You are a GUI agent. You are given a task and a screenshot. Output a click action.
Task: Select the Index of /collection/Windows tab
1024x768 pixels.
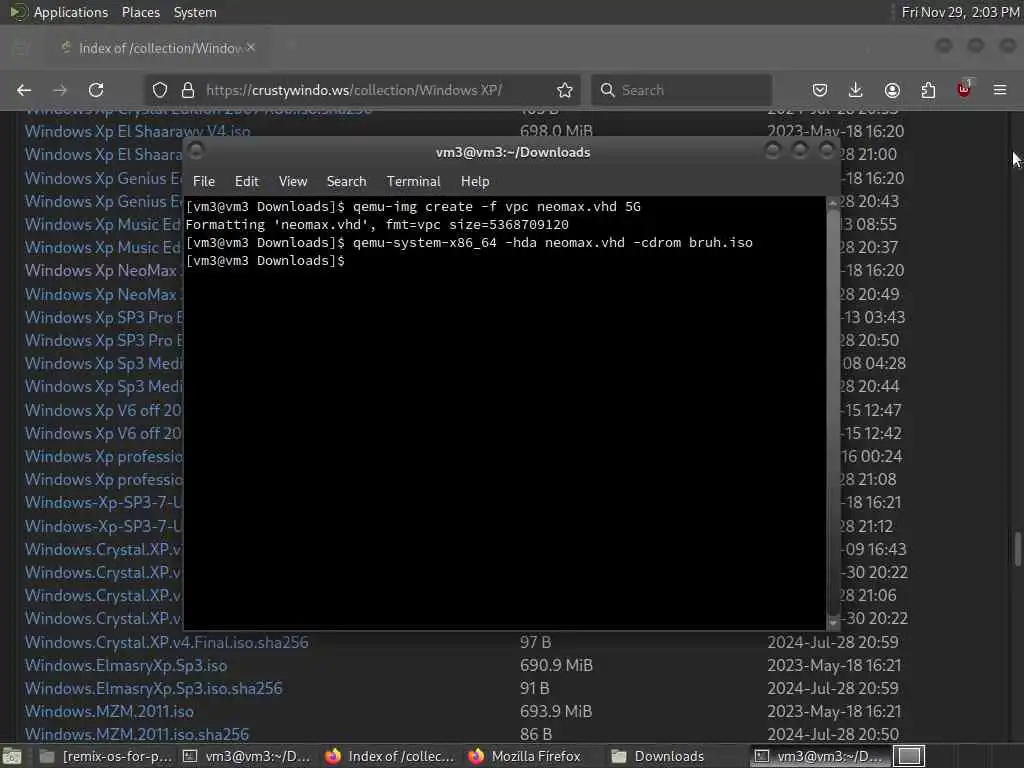click(157, 48)
